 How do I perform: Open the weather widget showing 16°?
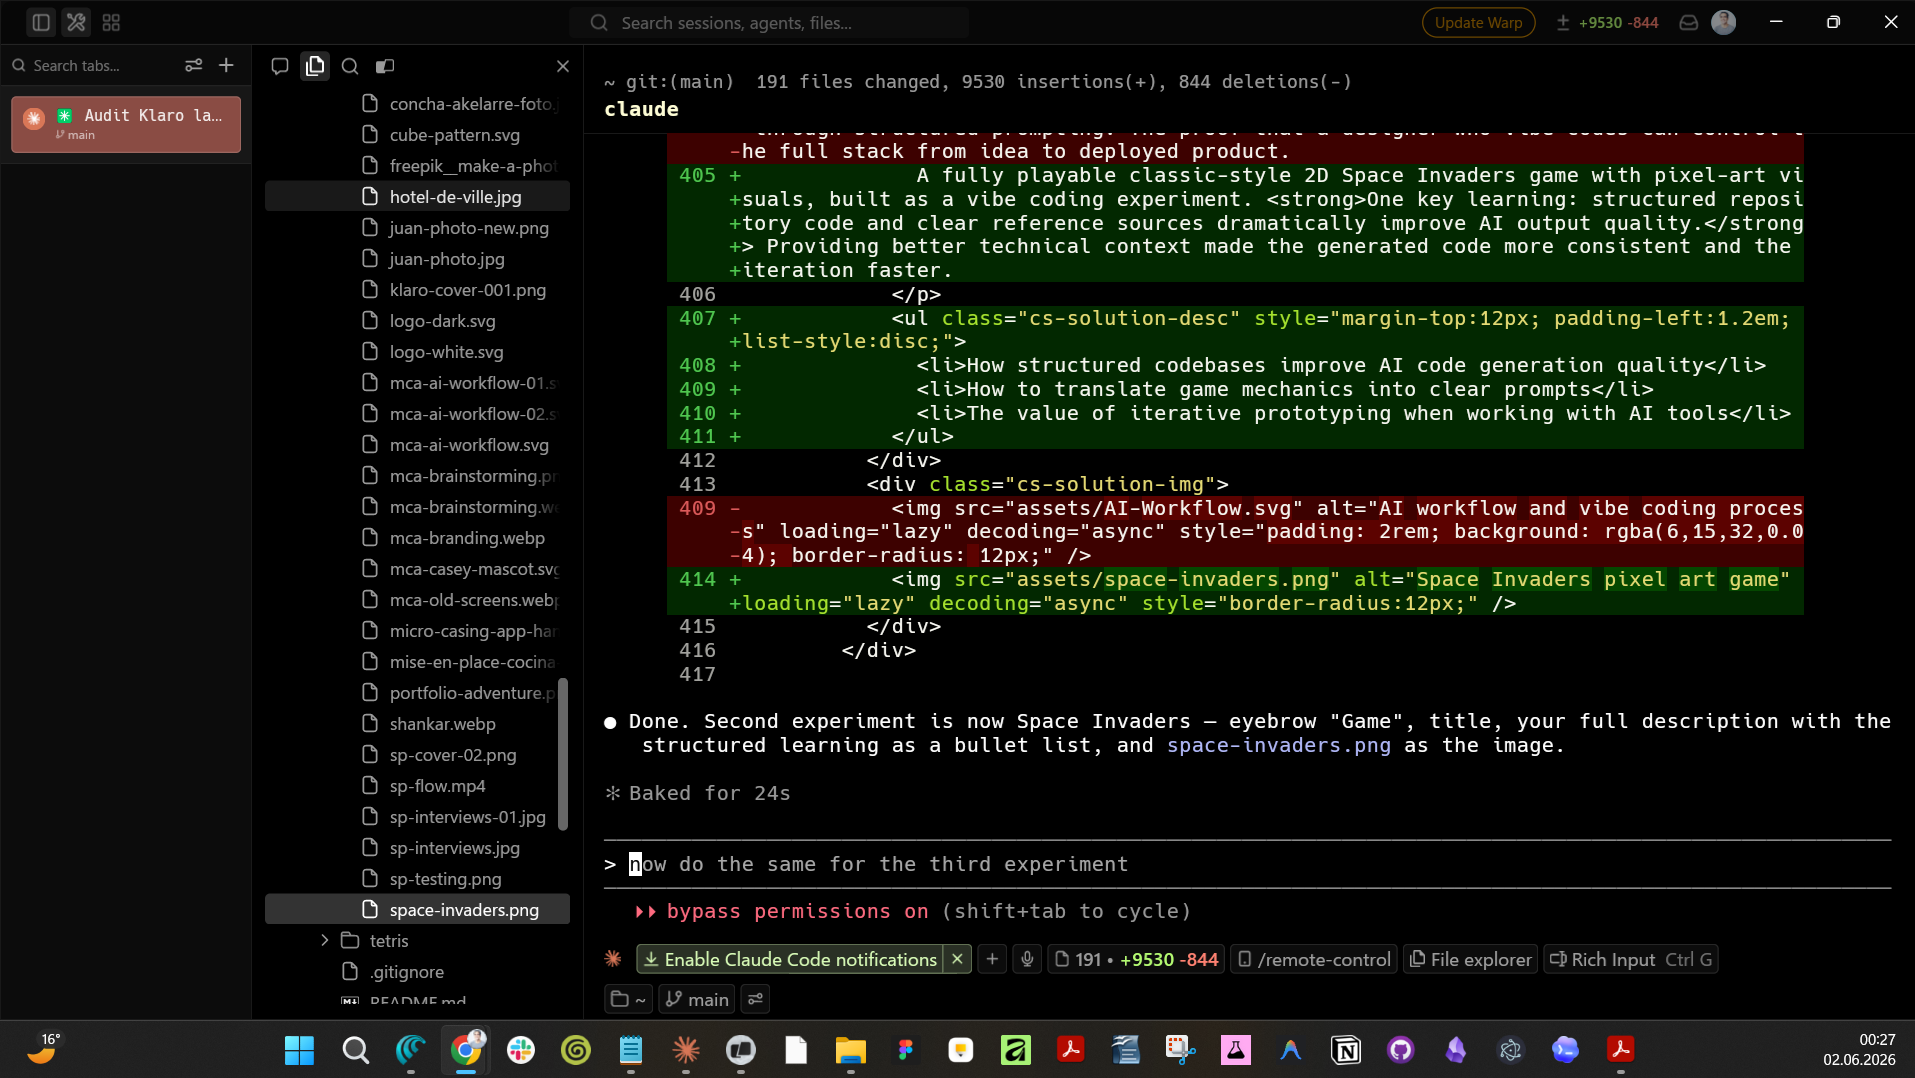click(x=43, y=1050)
